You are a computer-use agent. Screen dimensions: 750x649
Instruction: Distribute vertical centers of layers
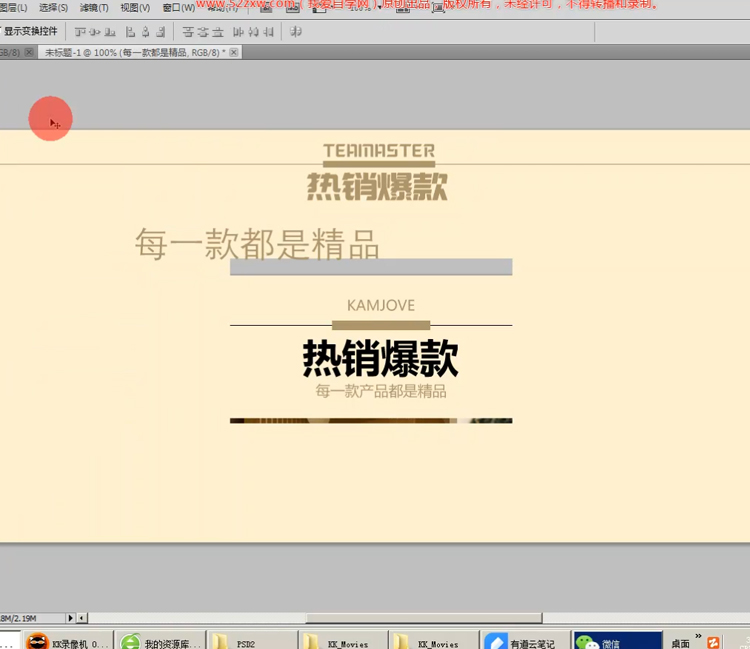pyautogui.click(x=203, y=32)
